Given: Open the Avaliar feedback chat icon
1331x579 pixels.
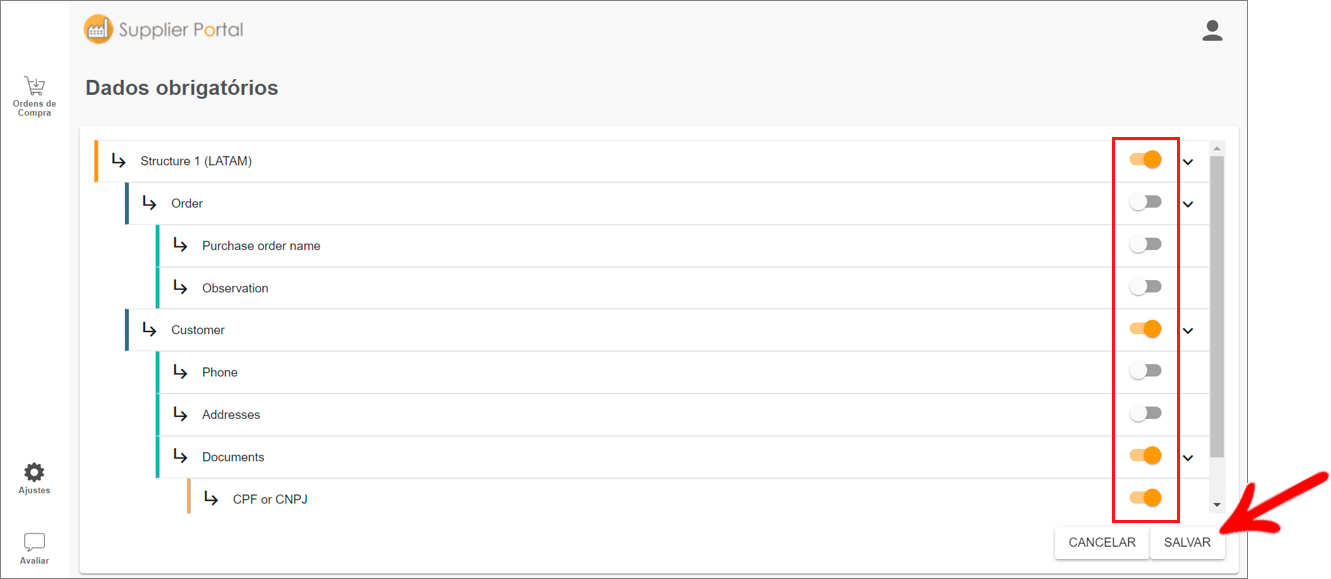Looking at the screenshot, I should point(34,542).
